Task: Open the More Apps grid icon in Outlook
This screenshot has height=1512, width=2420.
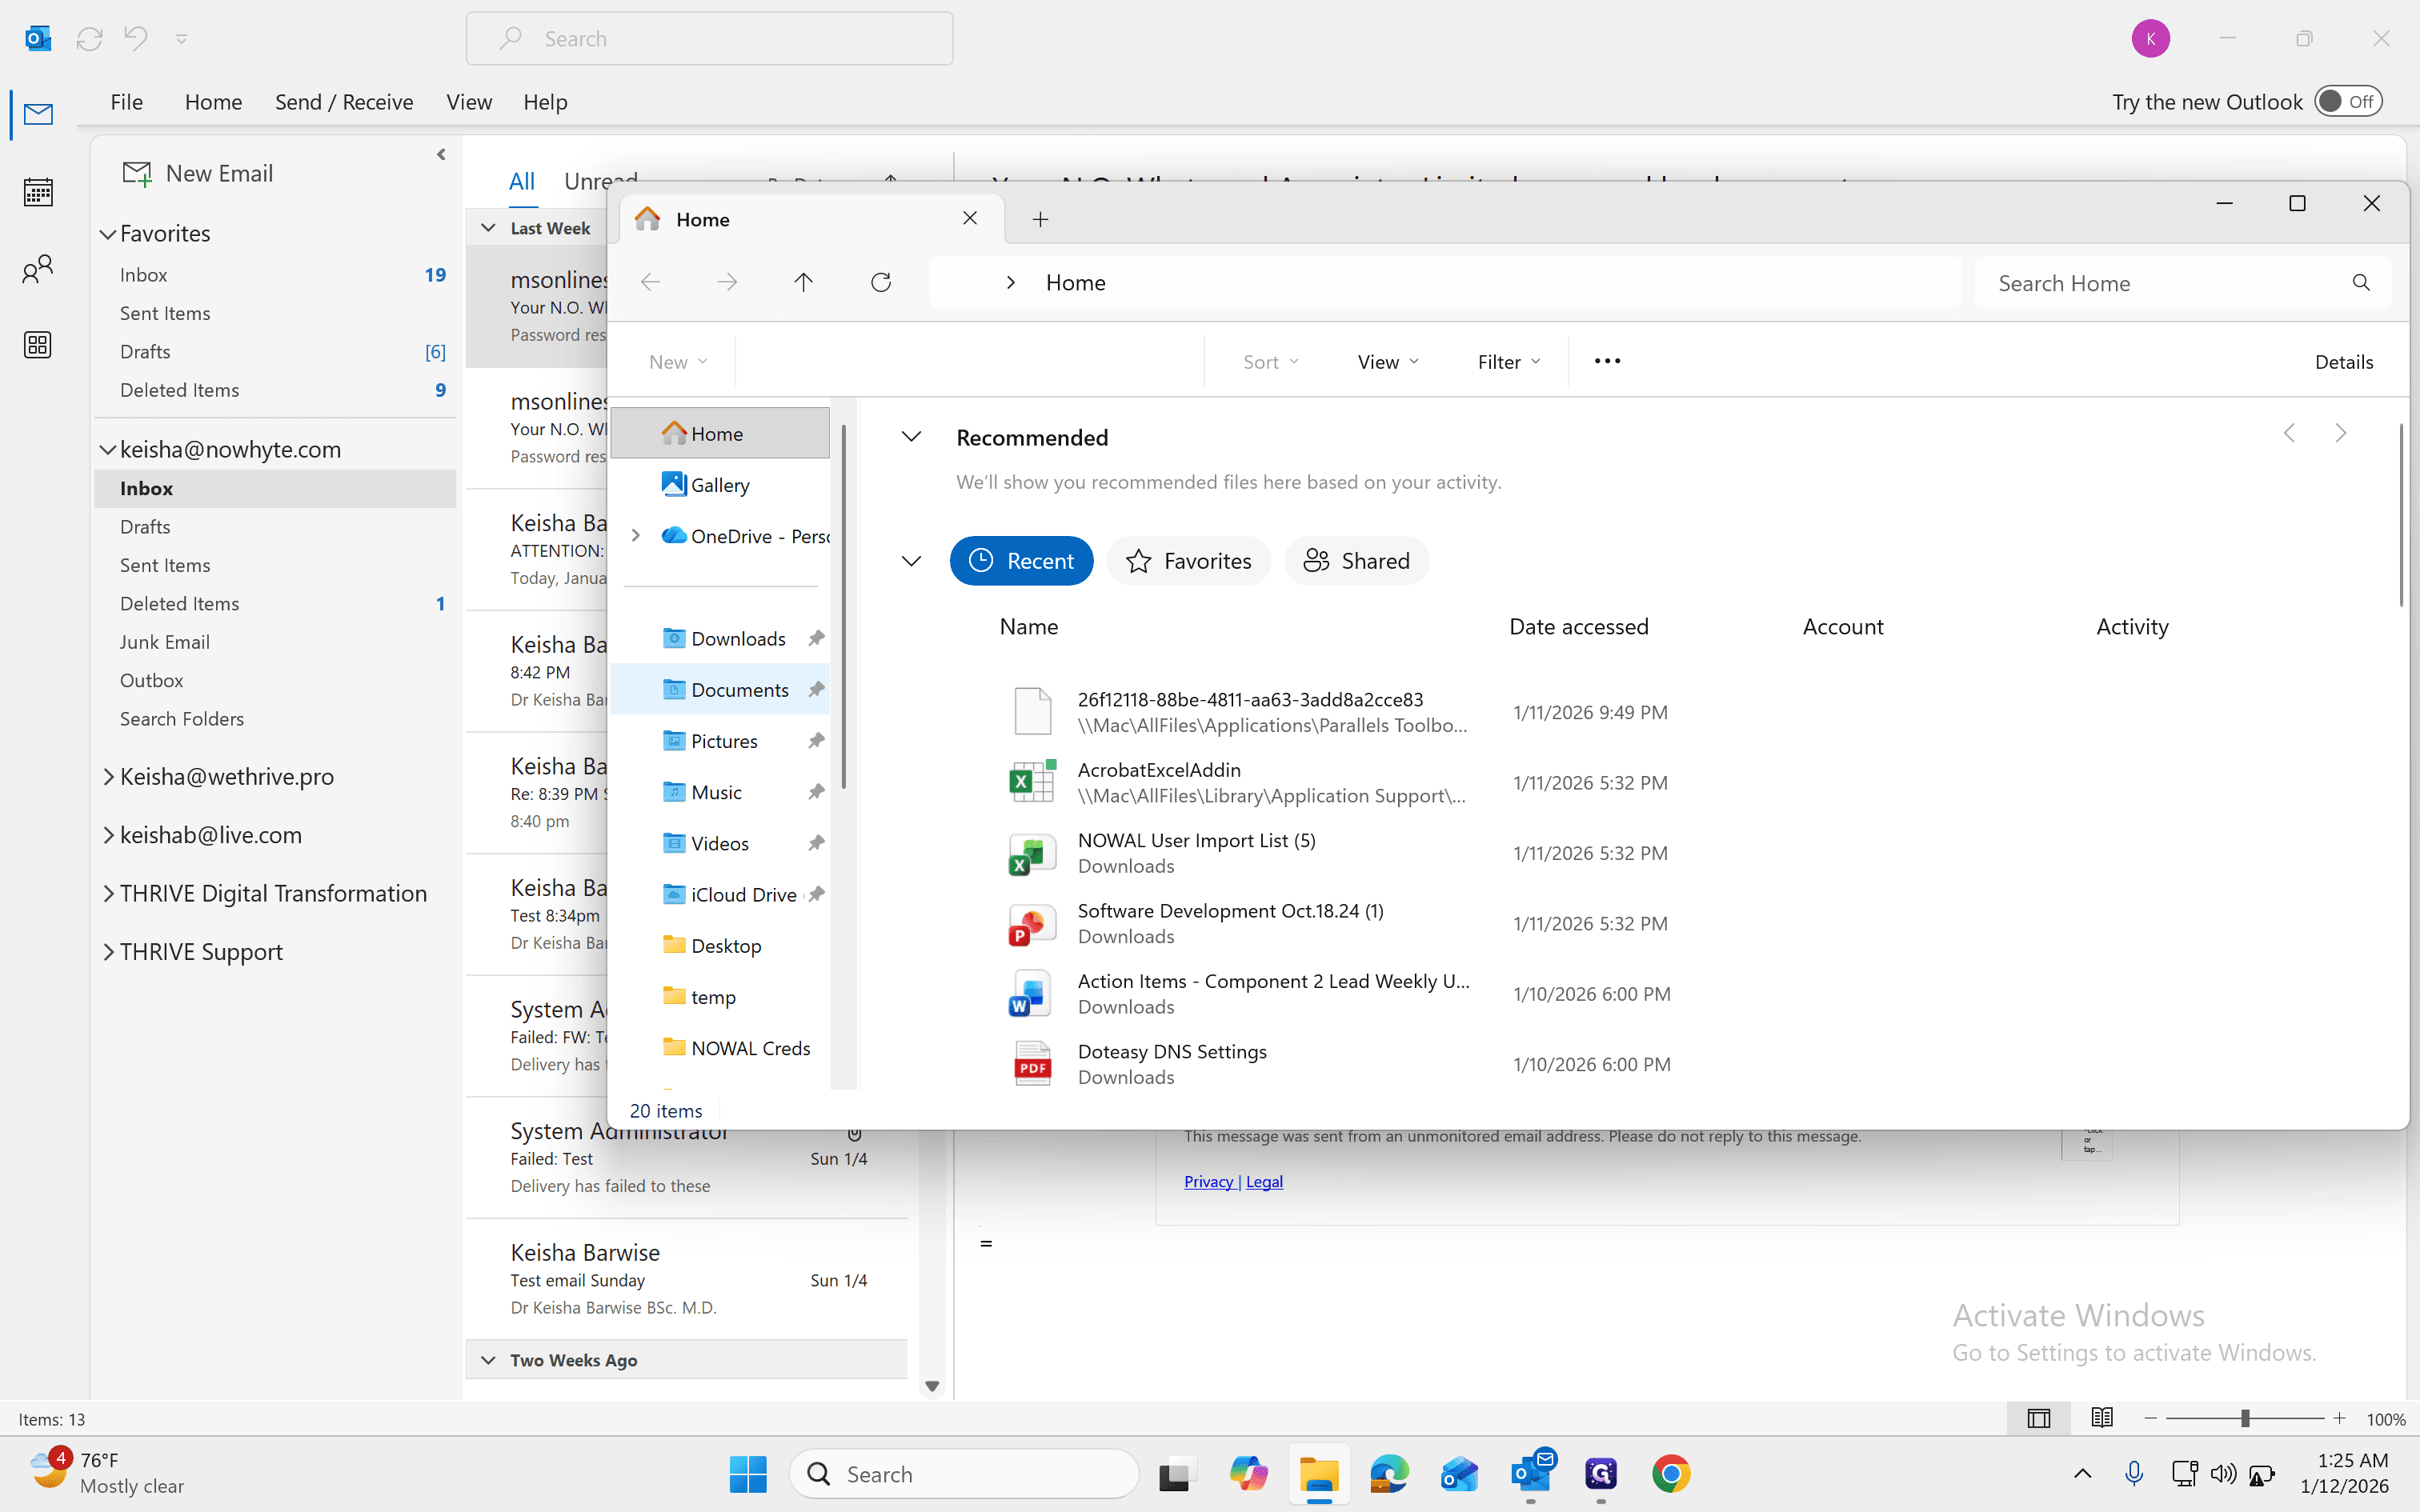Action: point(38,345)
